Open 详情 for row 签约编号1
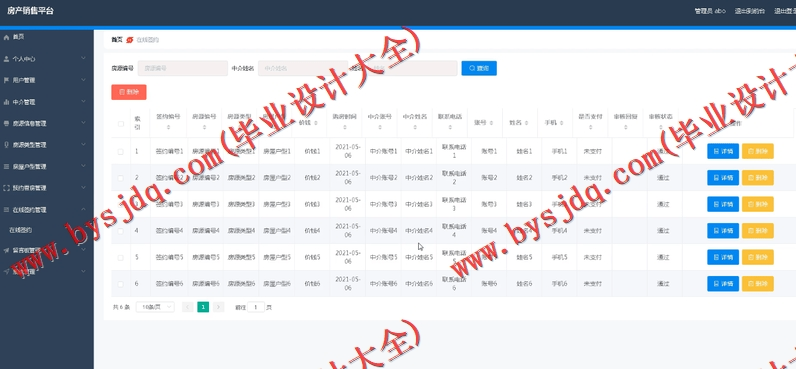The height and width of the screenshot is (369, 796). pyautogui.click(x=723, y=151)
